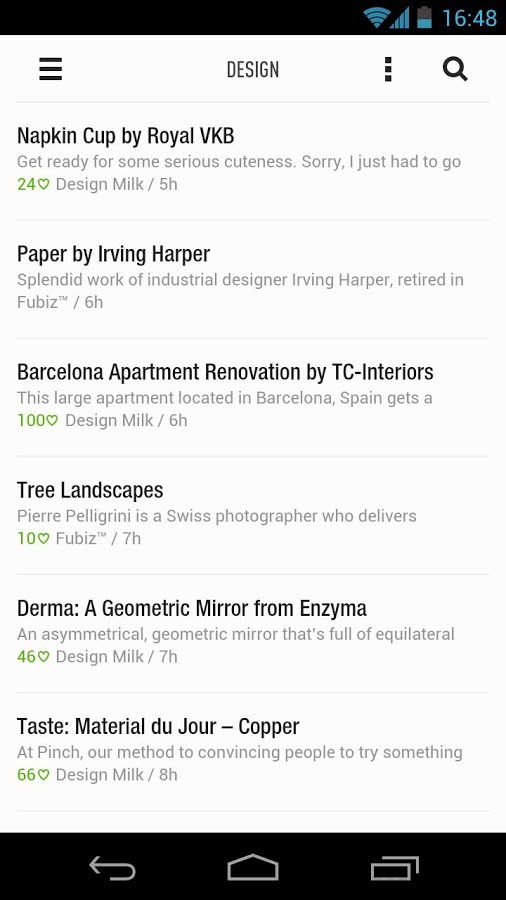506x900 pixels.
Task: Open article Paper by Irving Harper
Action: pos(253,279)
